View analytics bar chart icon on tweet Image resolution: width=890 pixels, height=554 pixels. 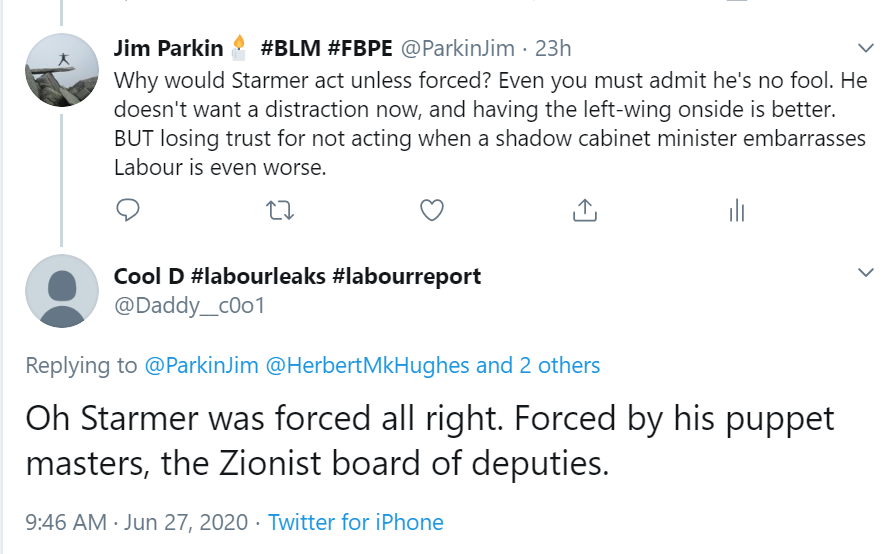point(737,210)
